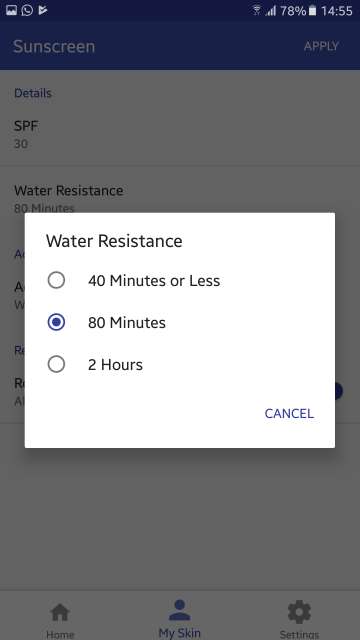Screen dimensions: 360x640
Task: Open the Settings gear icon
Action: pyautogui.click(x=299, y=612)
